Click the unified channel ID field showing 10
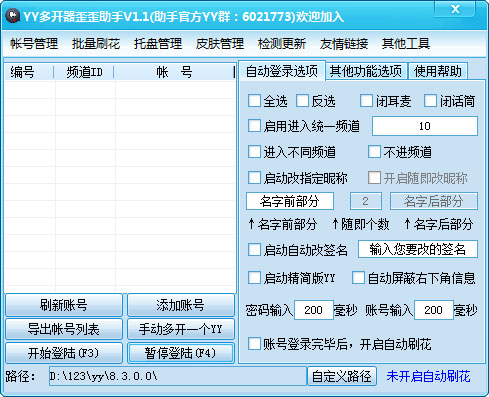This screenshot has width=489, height=397. click(x=425, y=126)
